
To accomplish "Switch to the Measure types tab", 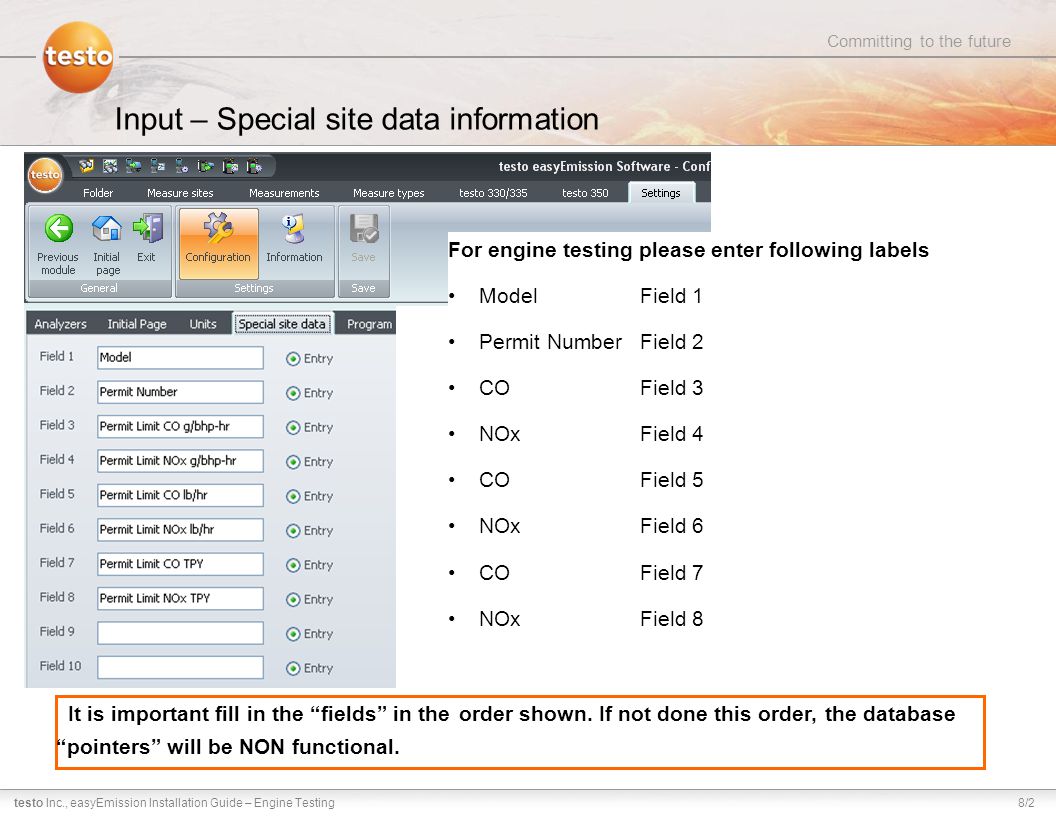I will click(389, 193).
